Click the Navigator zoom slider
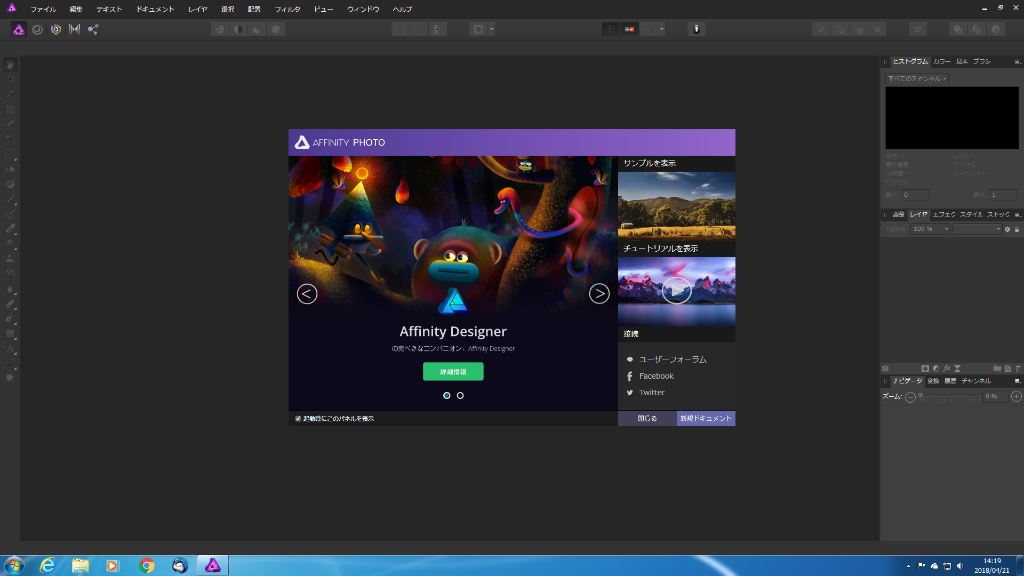 [x=948, y=397]
